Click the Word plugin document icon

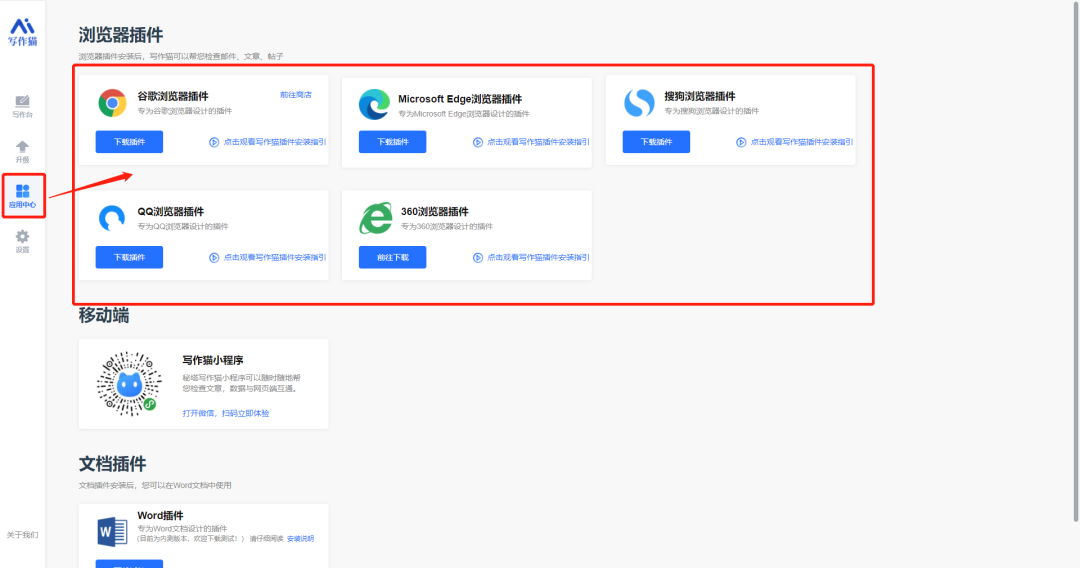click(111, 531)
